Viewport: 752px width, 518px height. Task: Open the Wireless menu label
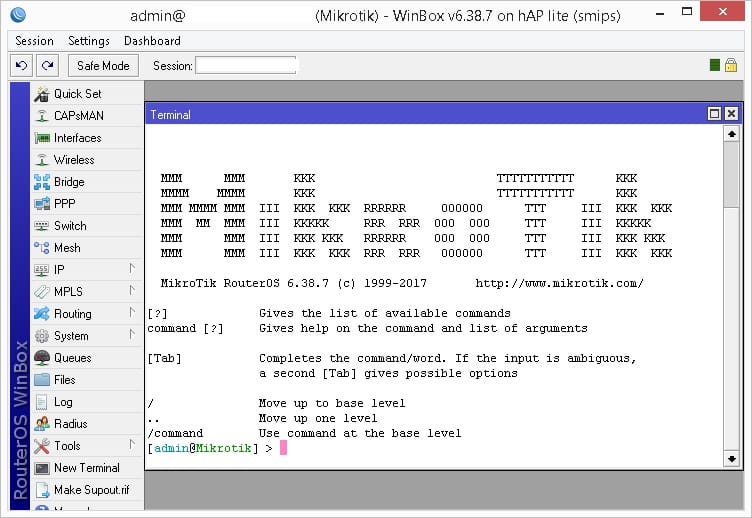click(74, 160)
